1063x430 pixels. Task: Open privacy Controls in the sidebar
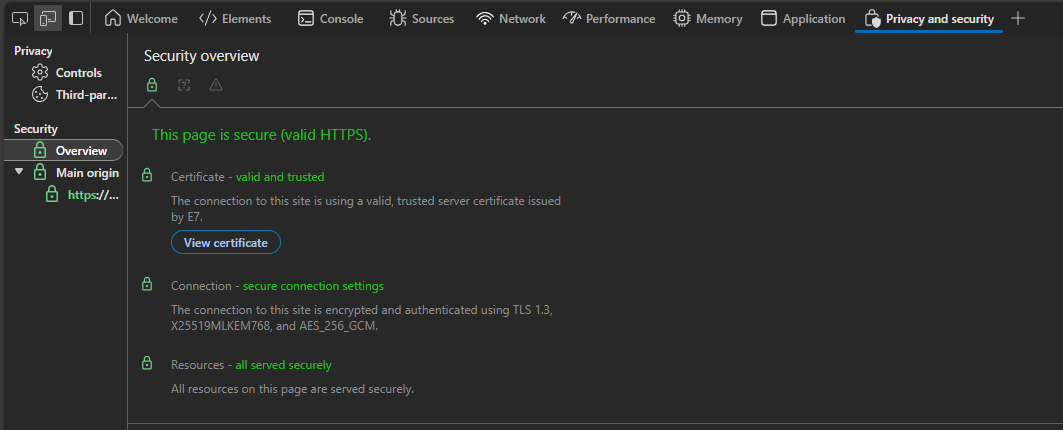tap(78, 73)
